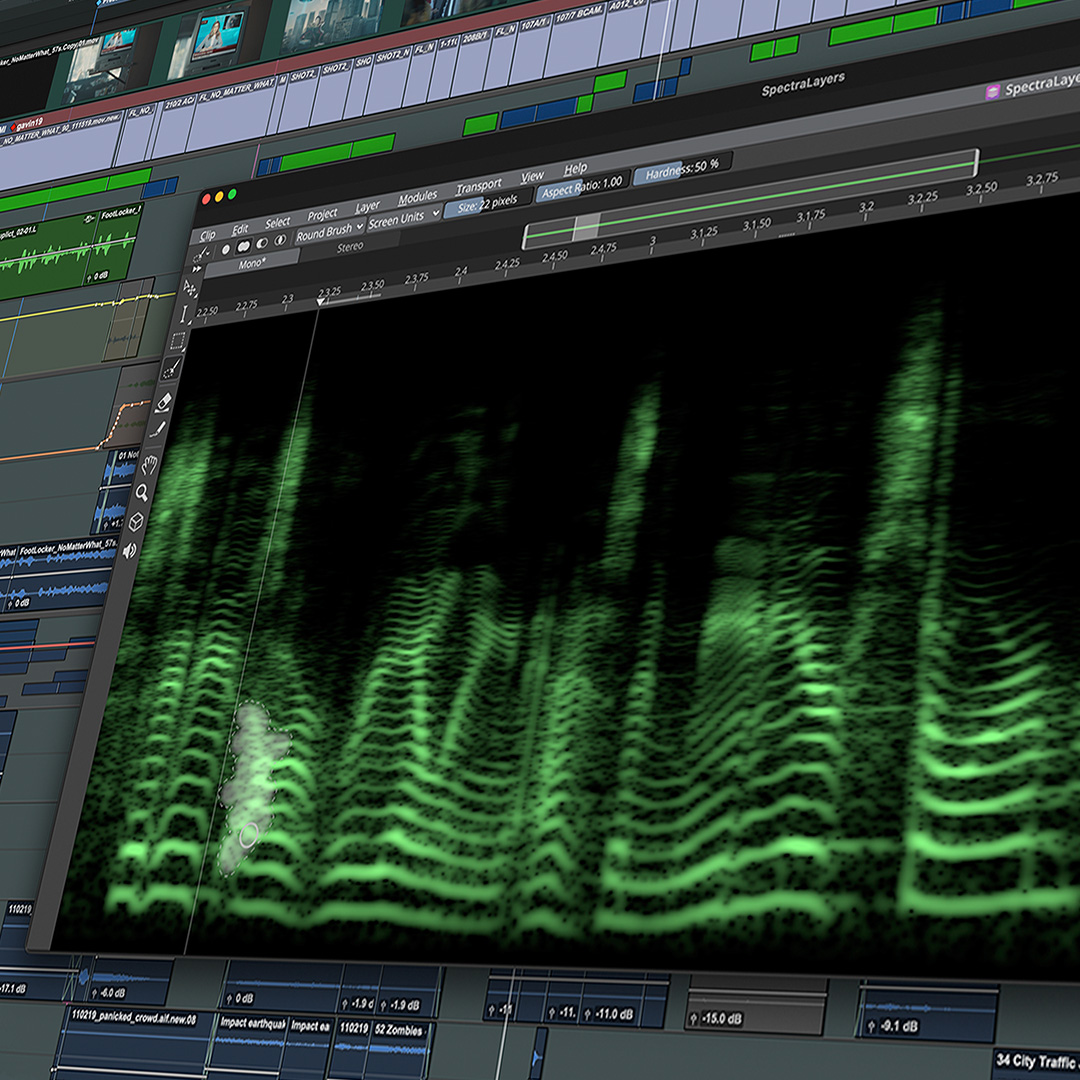Select the time range I-beam tool
The width and height of the screenshot is (1080, 1080).
tap(184, 315)
